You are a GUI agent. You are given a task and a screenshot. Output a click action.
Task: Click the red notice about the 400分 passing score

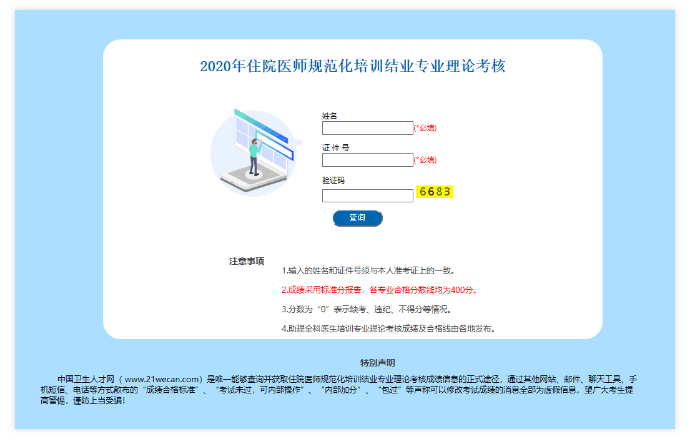378,289
